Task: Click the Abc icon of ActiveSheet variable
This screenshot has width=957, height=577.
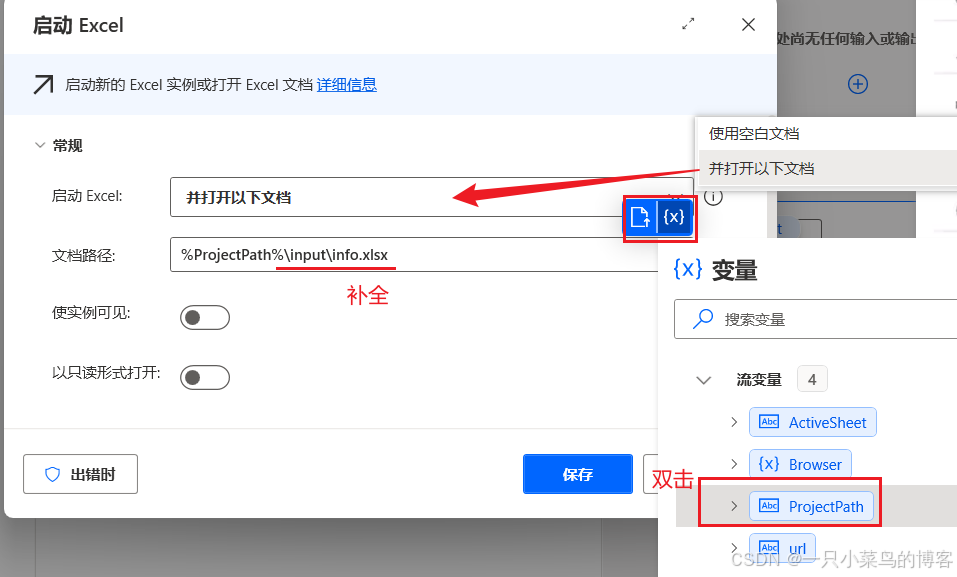Action: tap(769, 422)
